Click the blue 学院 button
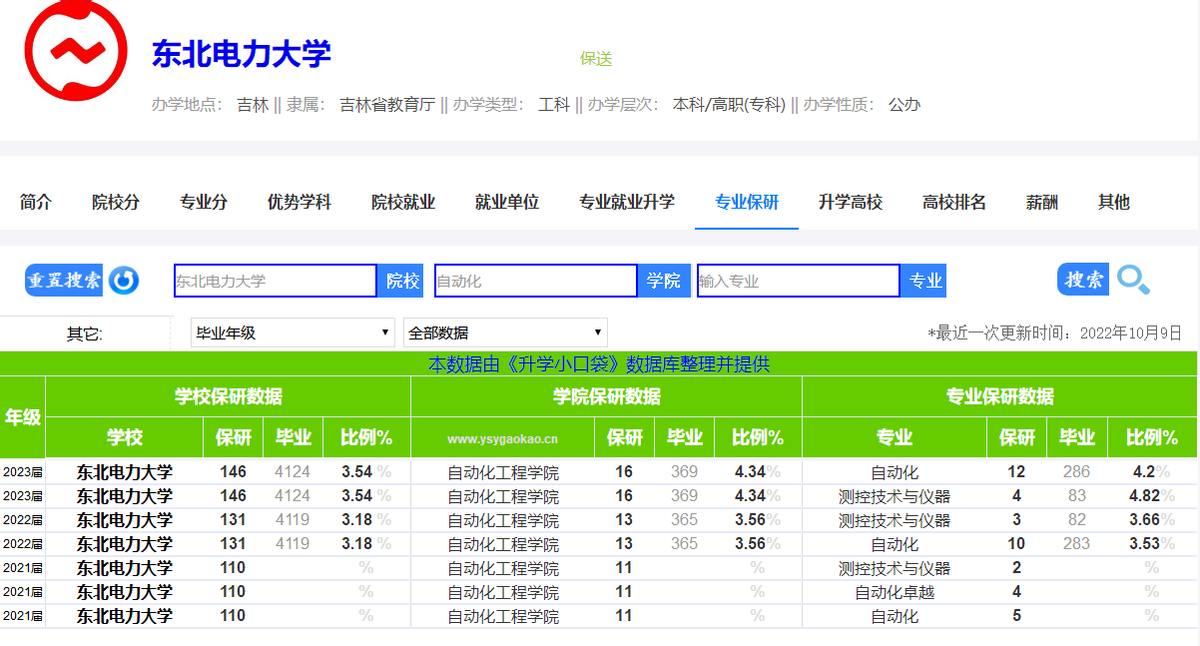 [x=663, y=281]
